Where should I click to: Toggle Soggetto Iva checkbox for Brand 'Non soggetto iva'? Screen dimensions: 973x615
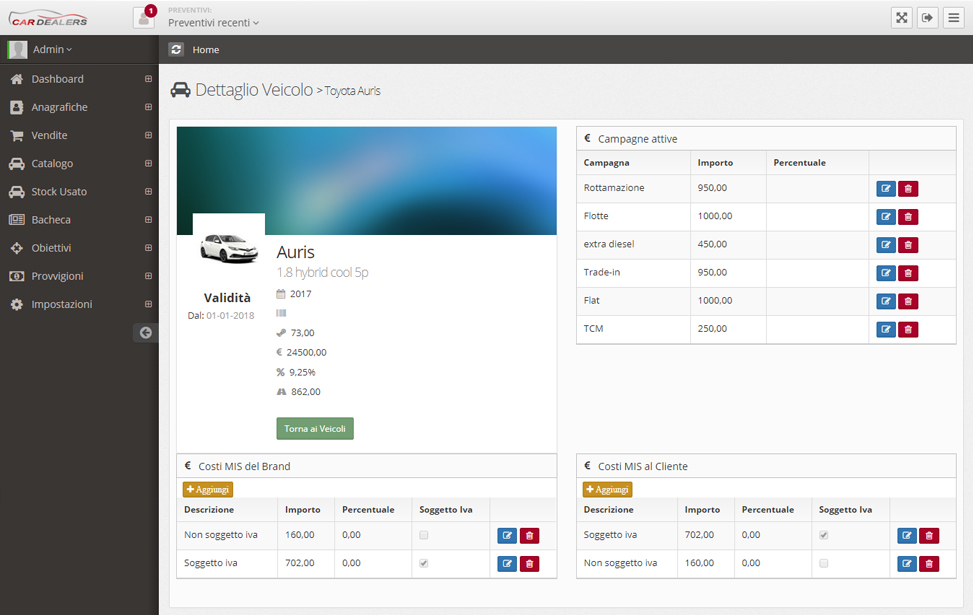[x=424, y=535]
